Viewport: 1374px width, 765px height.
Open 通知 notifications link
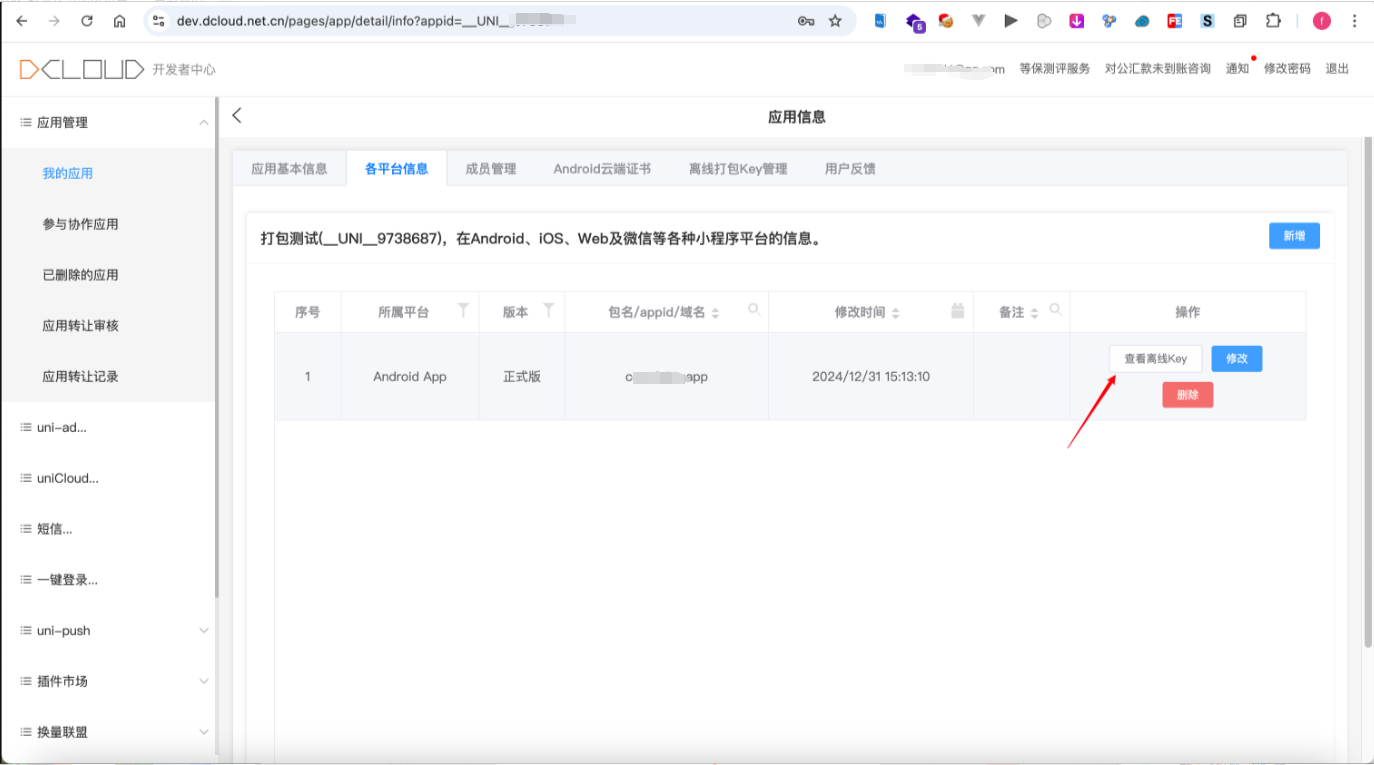tap(1238, 69)
